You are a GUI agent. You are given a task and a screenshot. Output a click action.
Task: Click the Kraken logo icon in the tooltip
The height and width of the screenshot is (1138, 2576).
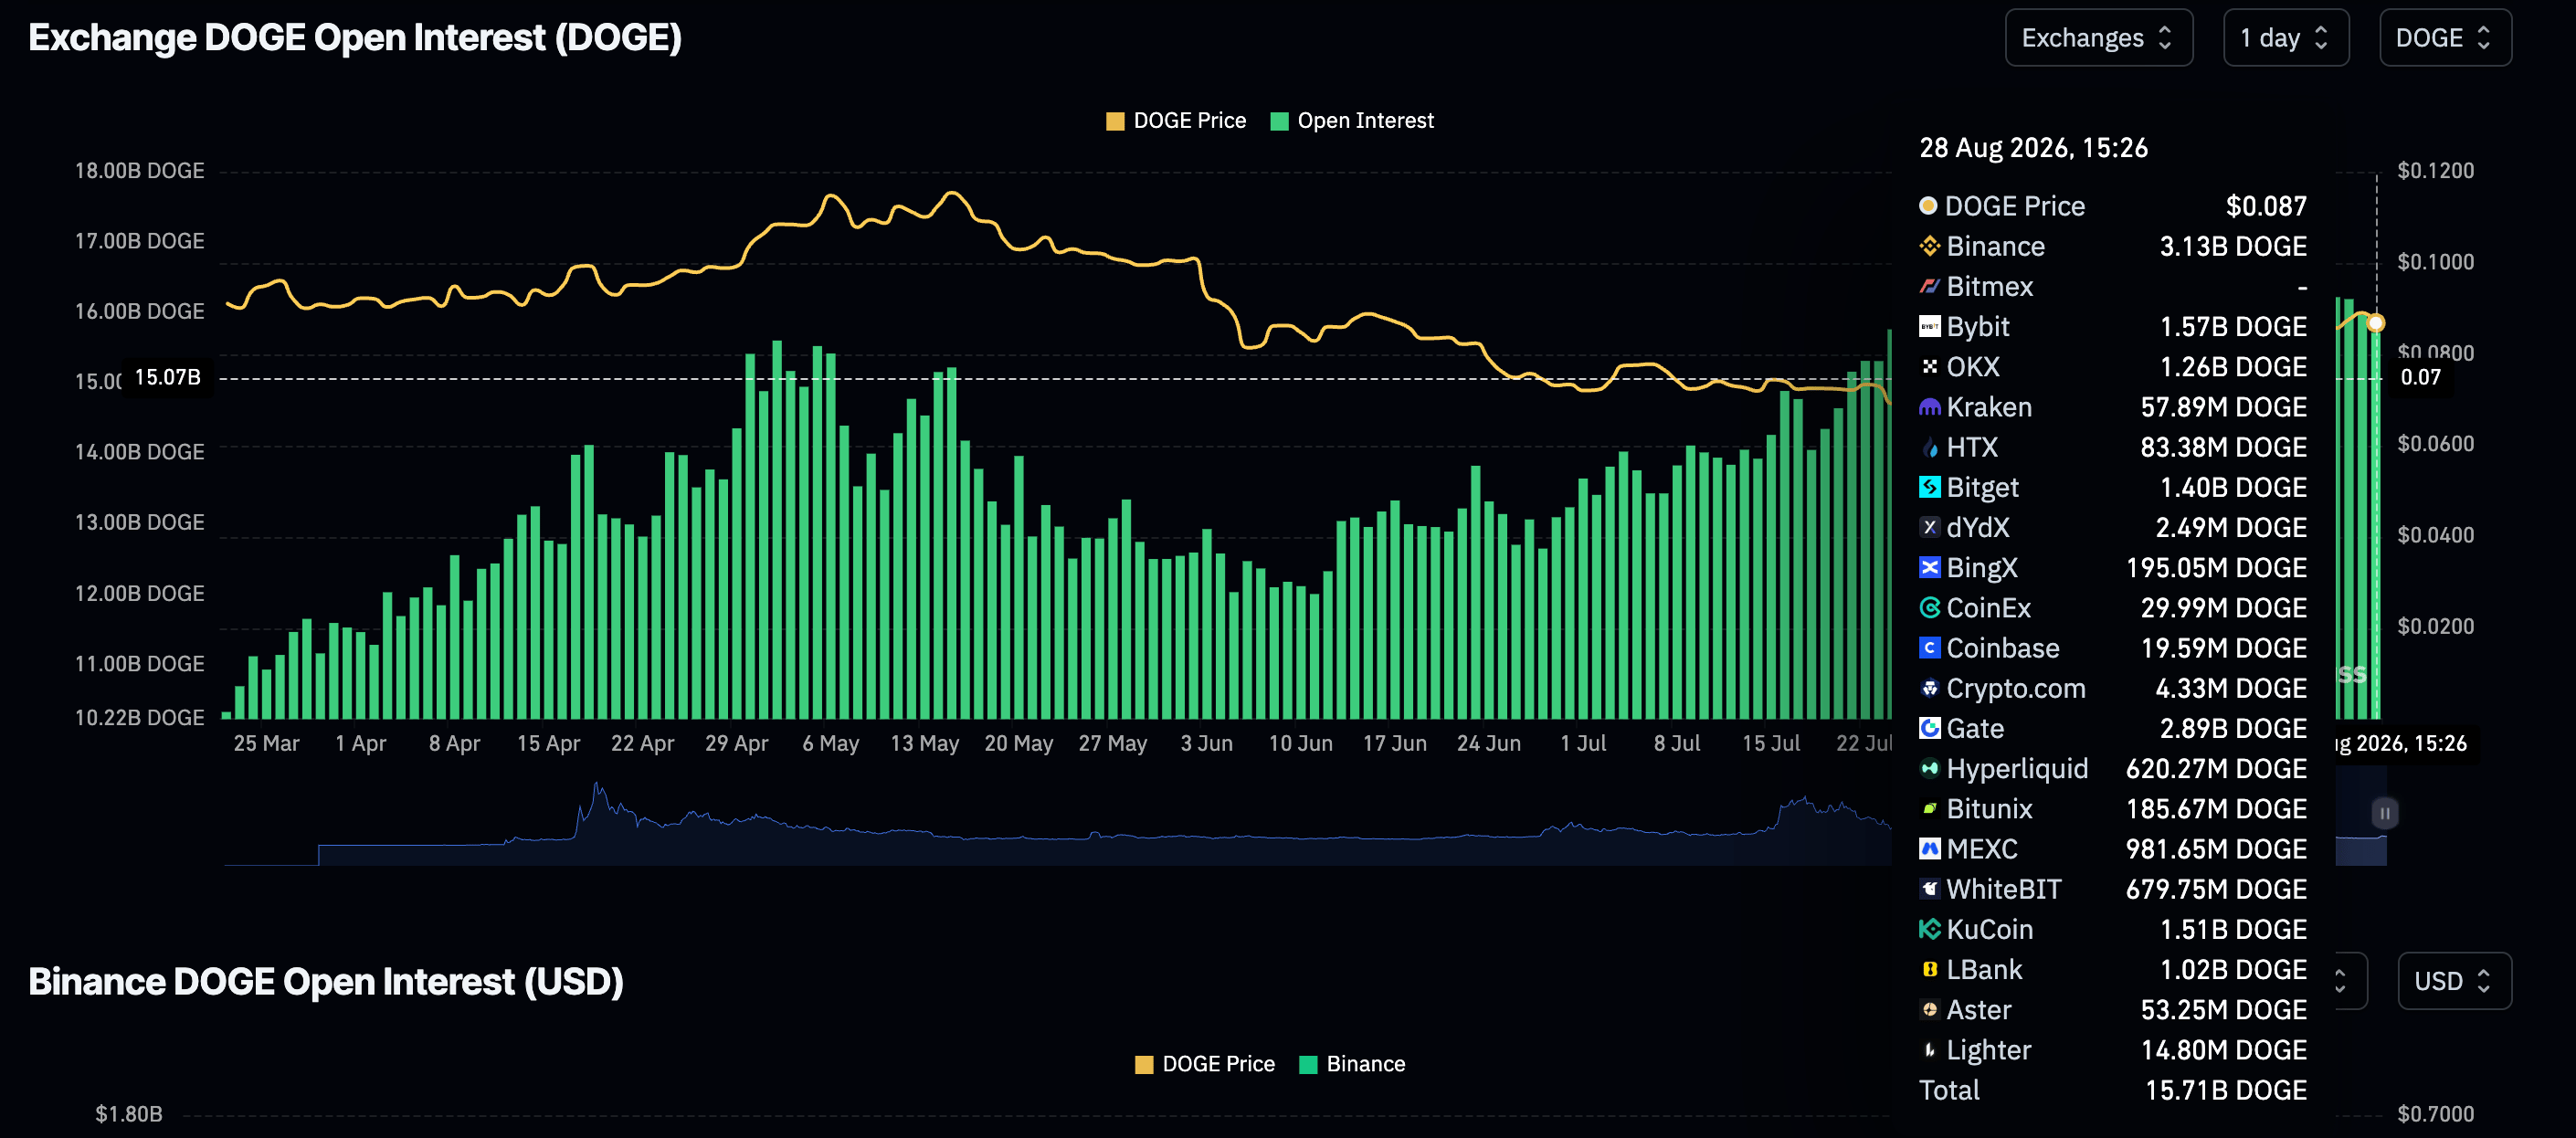(x=1929, y=407)
